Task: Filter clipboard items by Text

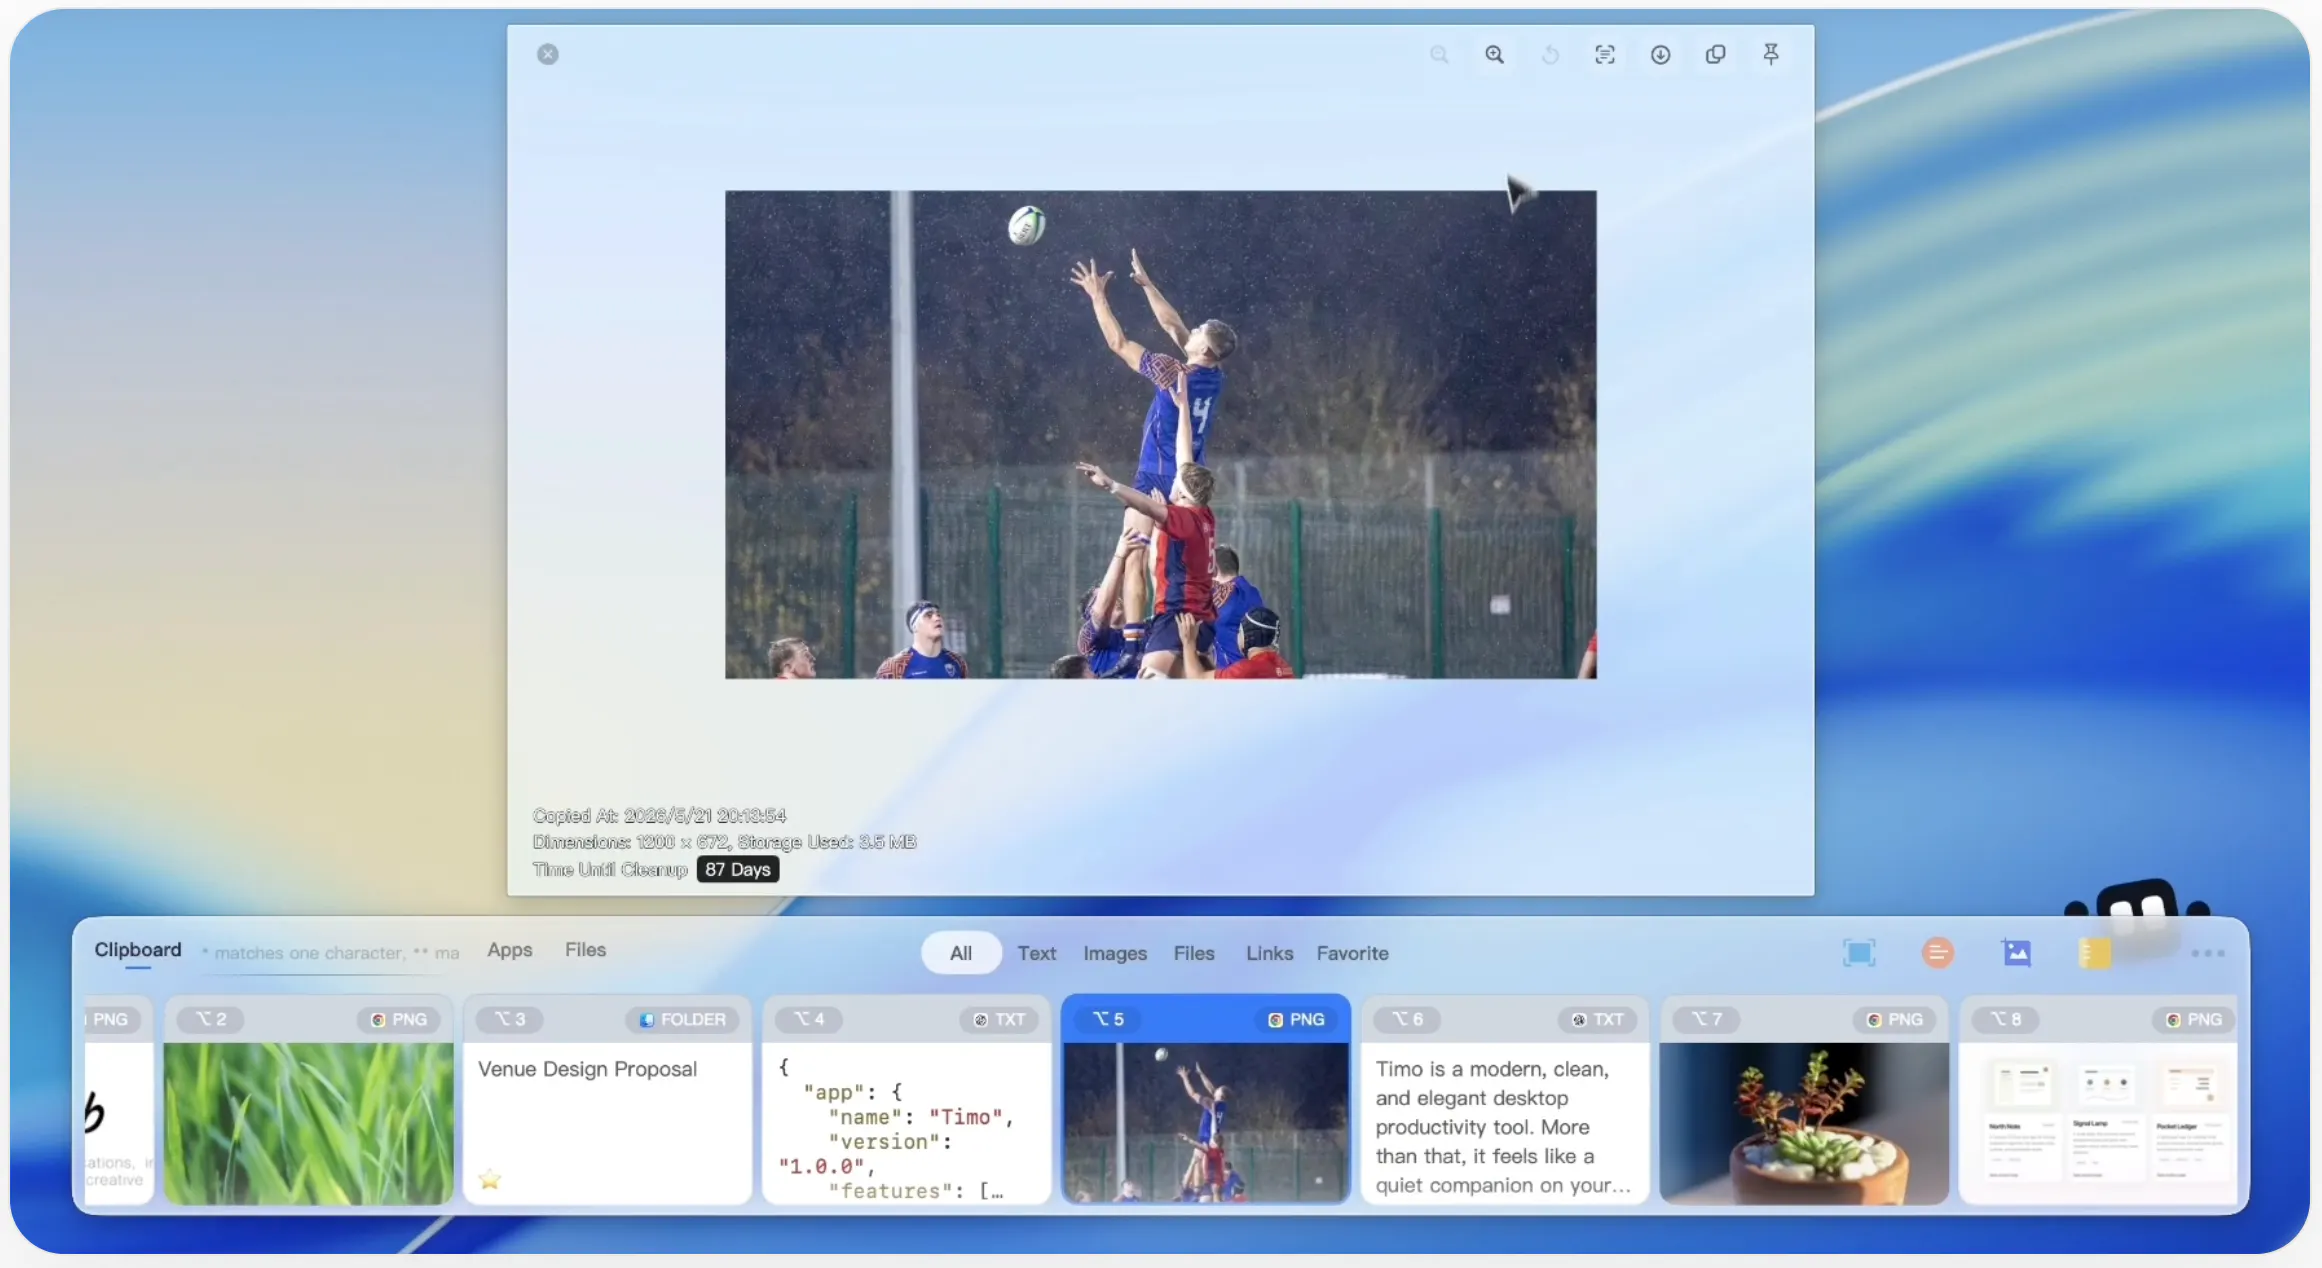Action: (1037, 953)
